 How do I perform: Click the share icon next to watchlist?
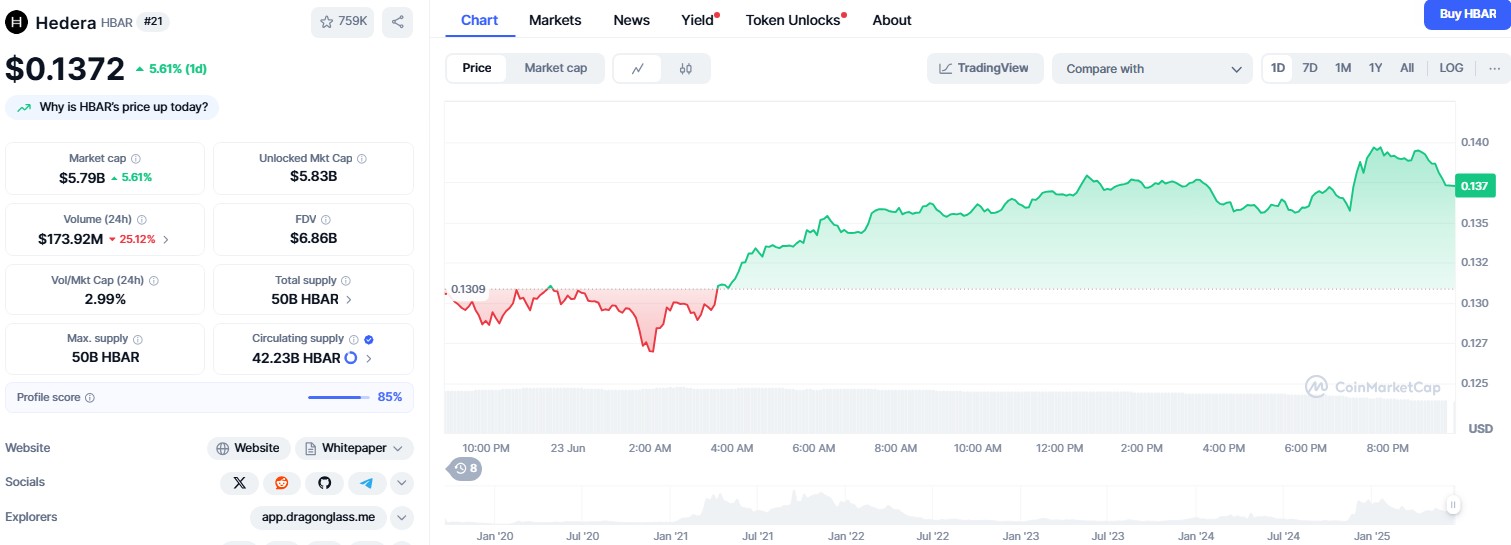coord(397,22)
